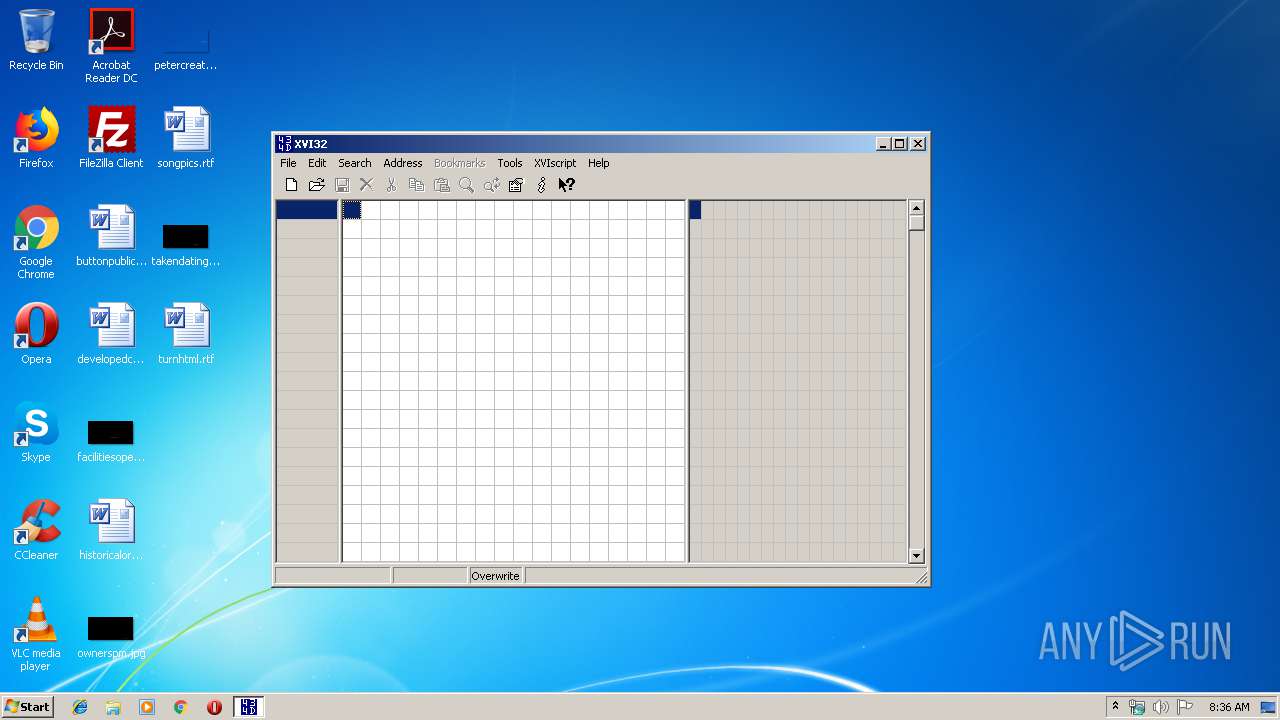The image size is (1280, 720).
Task: Select the historicalor document on desktop
Action: pyautogui.click(x=111, y=531)
